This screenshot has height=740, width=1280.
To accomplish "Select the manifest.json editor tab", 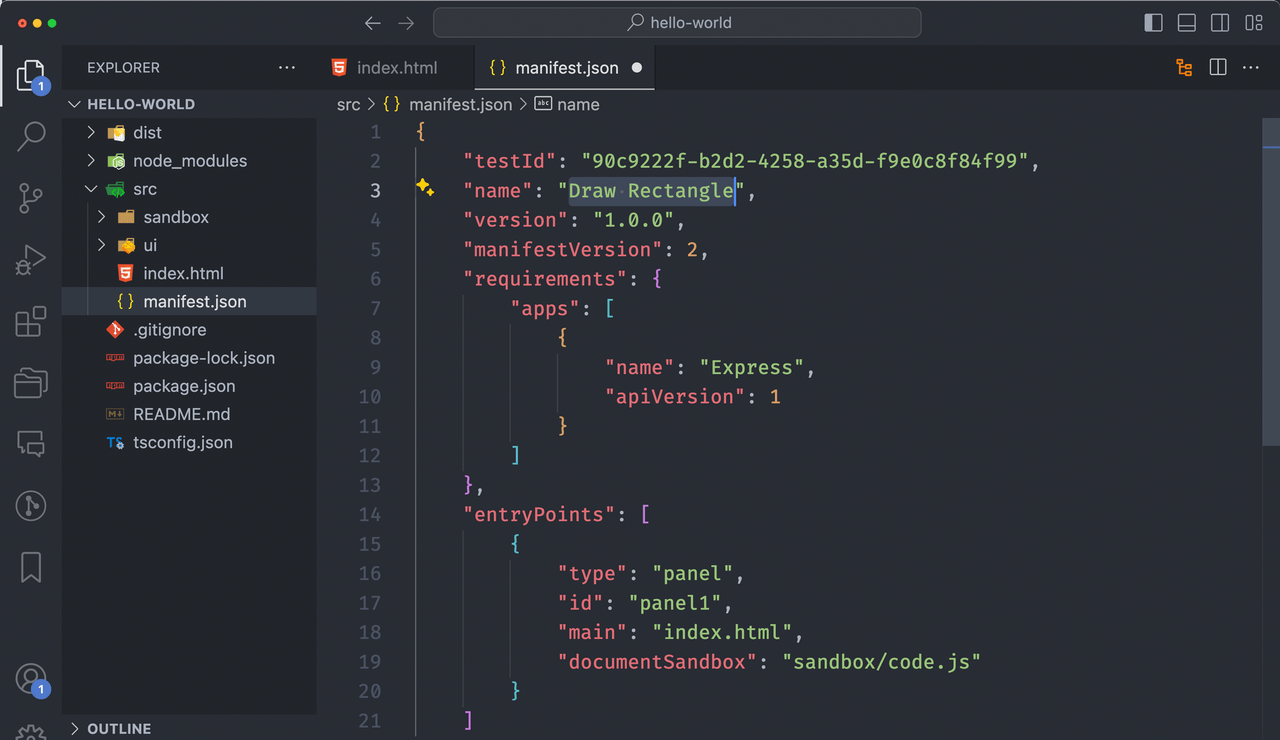I will point(566,68).
